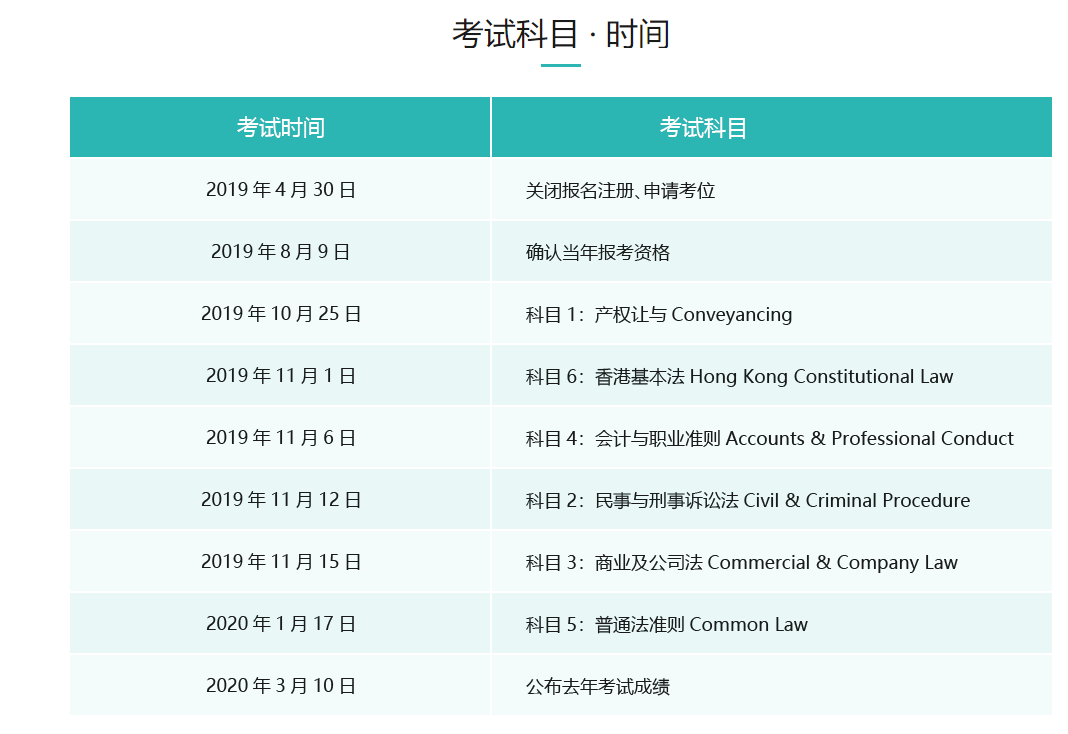Click the date 2019 年 4 月 30 日
This screenshot has height=734, width=1068.
click(x=280, y=190)
